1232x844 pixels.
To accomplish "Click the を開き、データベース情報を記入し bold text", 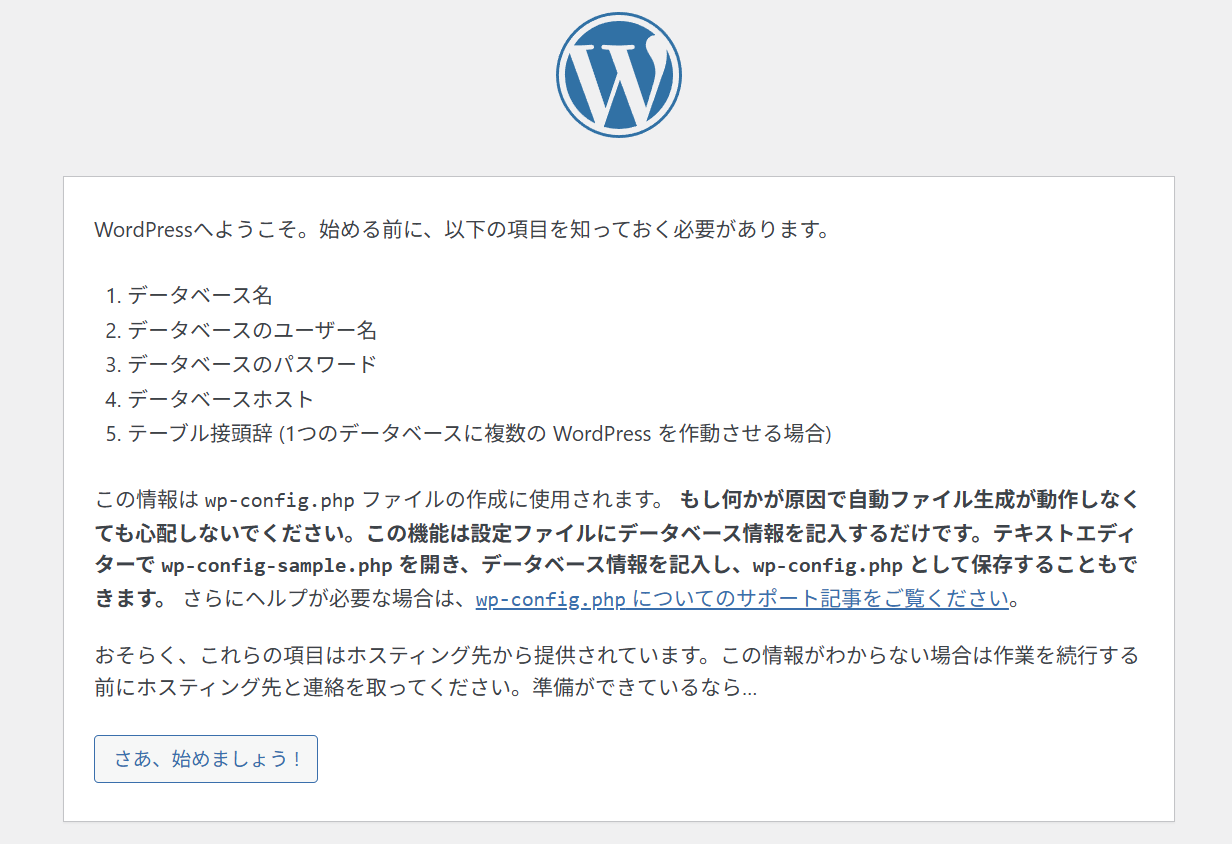I will pyautogui.click(x=570, y=565).
